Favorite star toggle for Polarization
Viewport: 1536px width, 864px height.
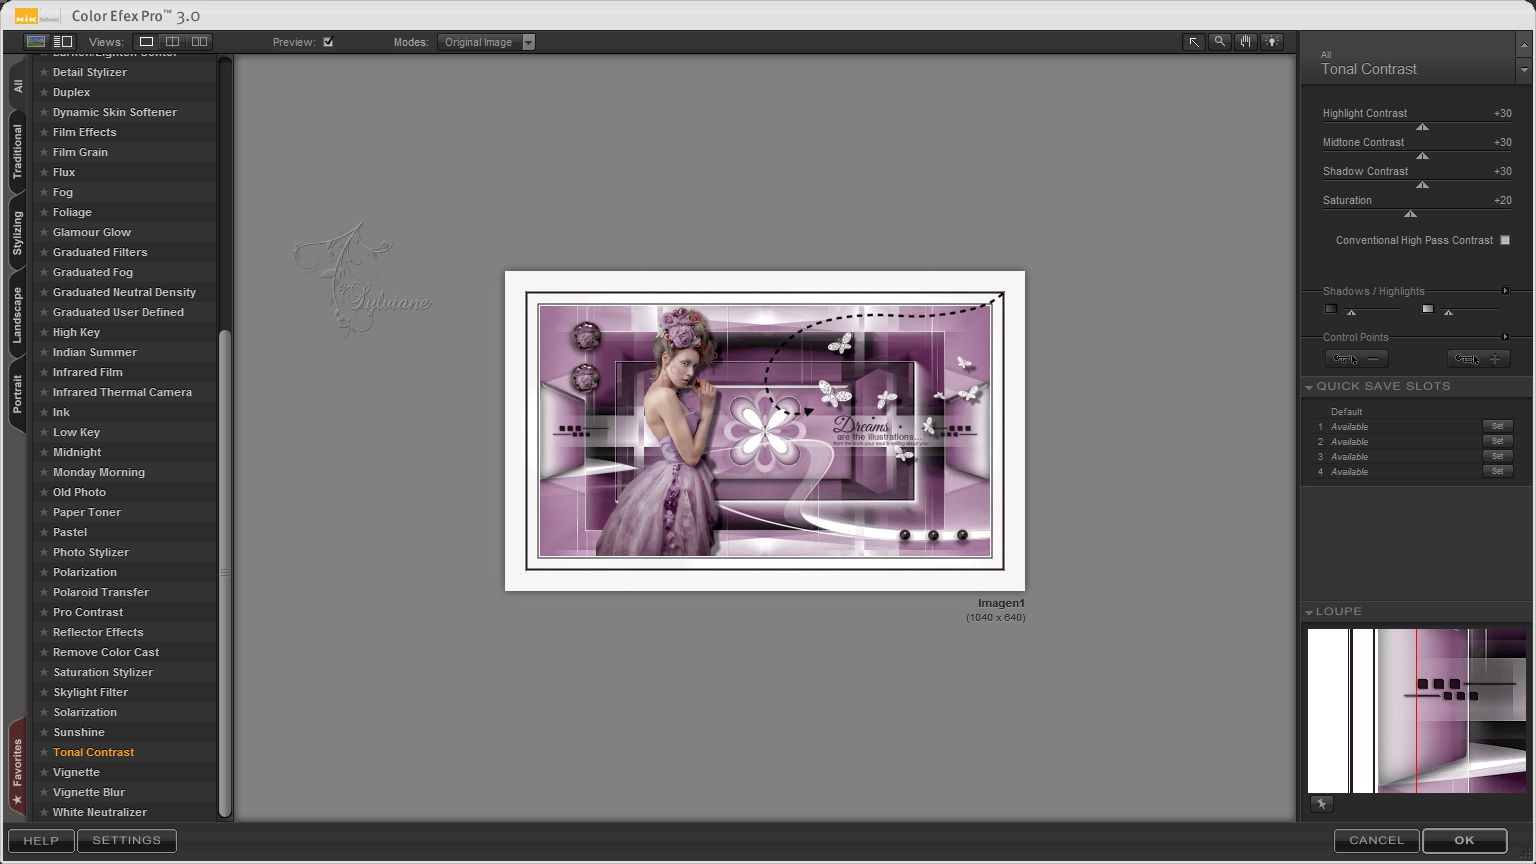click(44, 572)
